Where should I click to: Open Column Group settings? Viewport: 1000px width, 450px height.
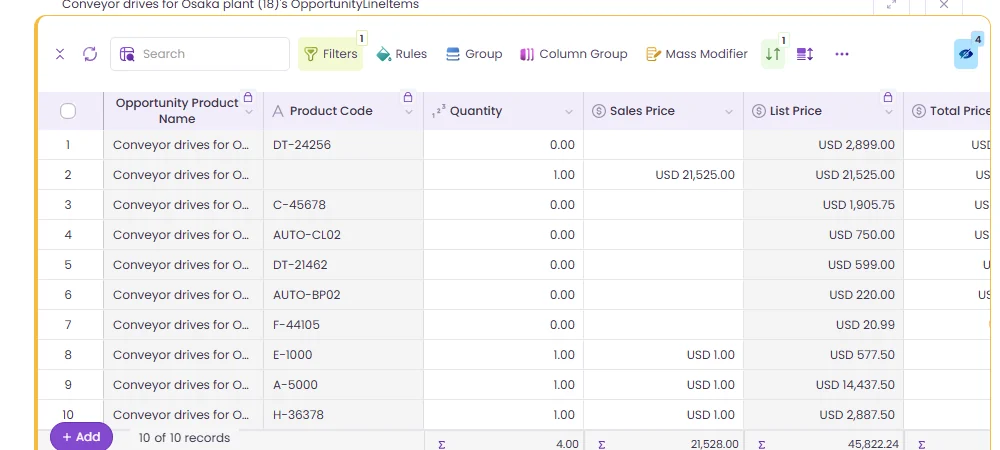573,54
